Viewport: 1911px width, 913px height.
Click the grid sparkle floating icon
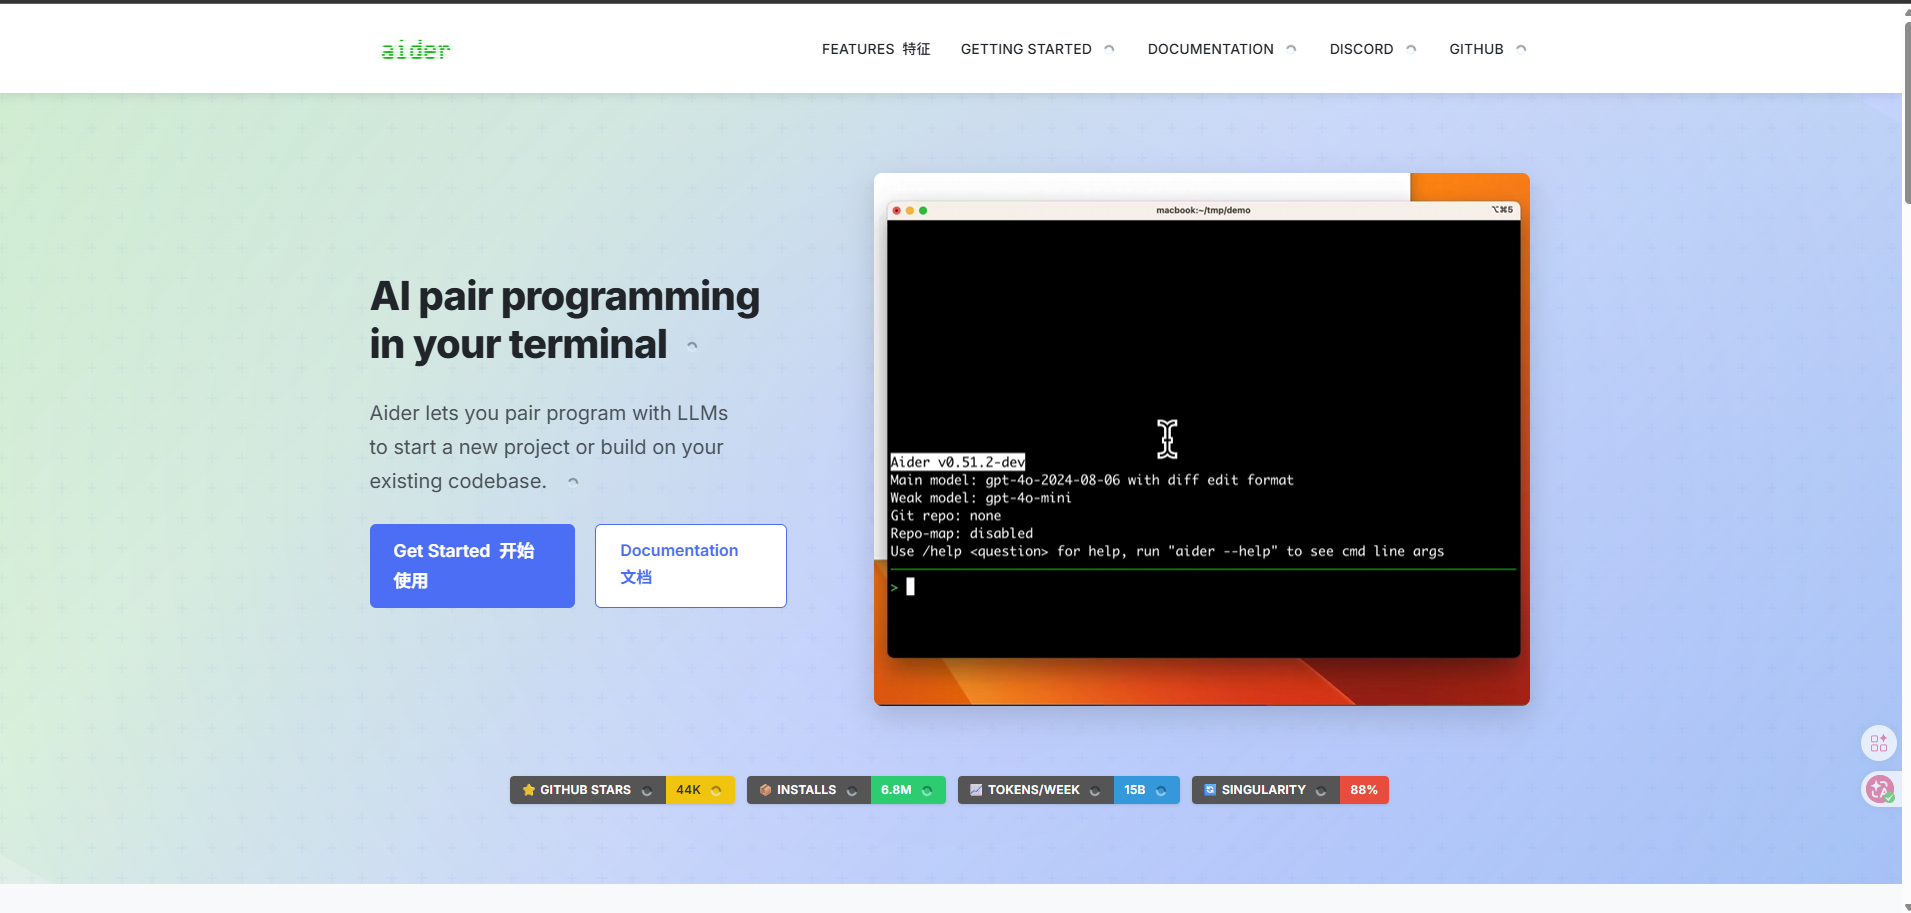(1879, 743)
